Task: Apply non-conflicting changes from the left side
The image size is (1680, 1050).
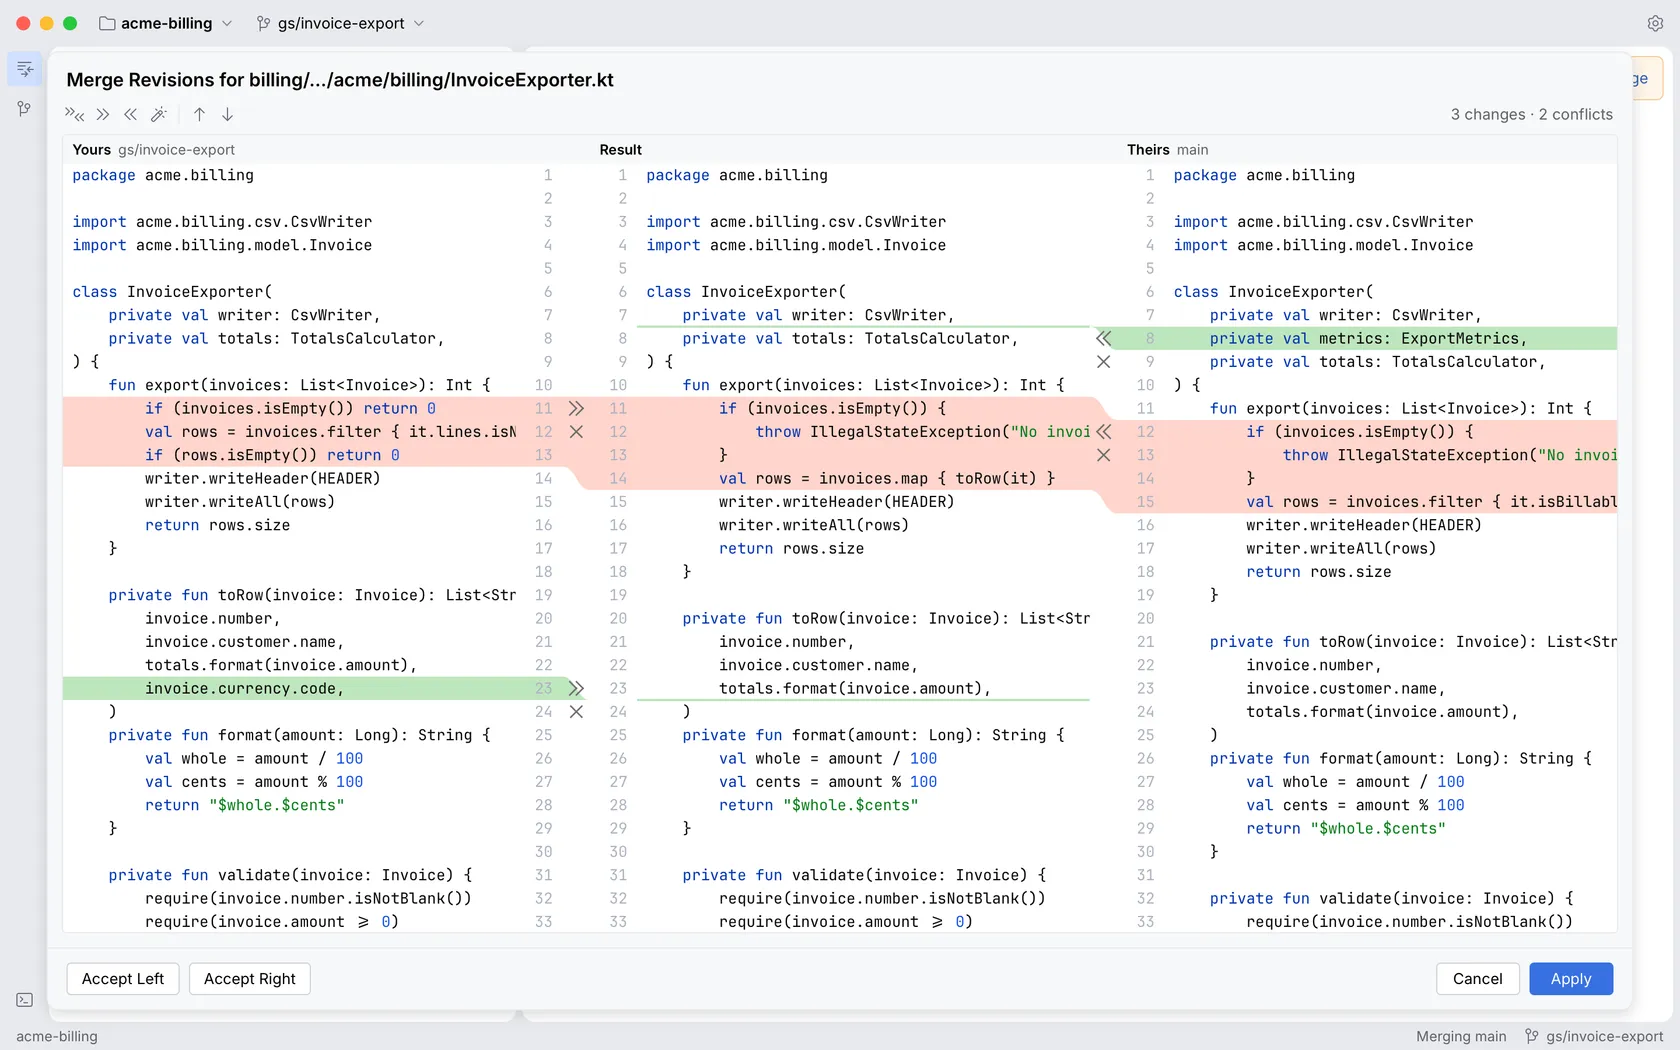Action: [103, 114]
